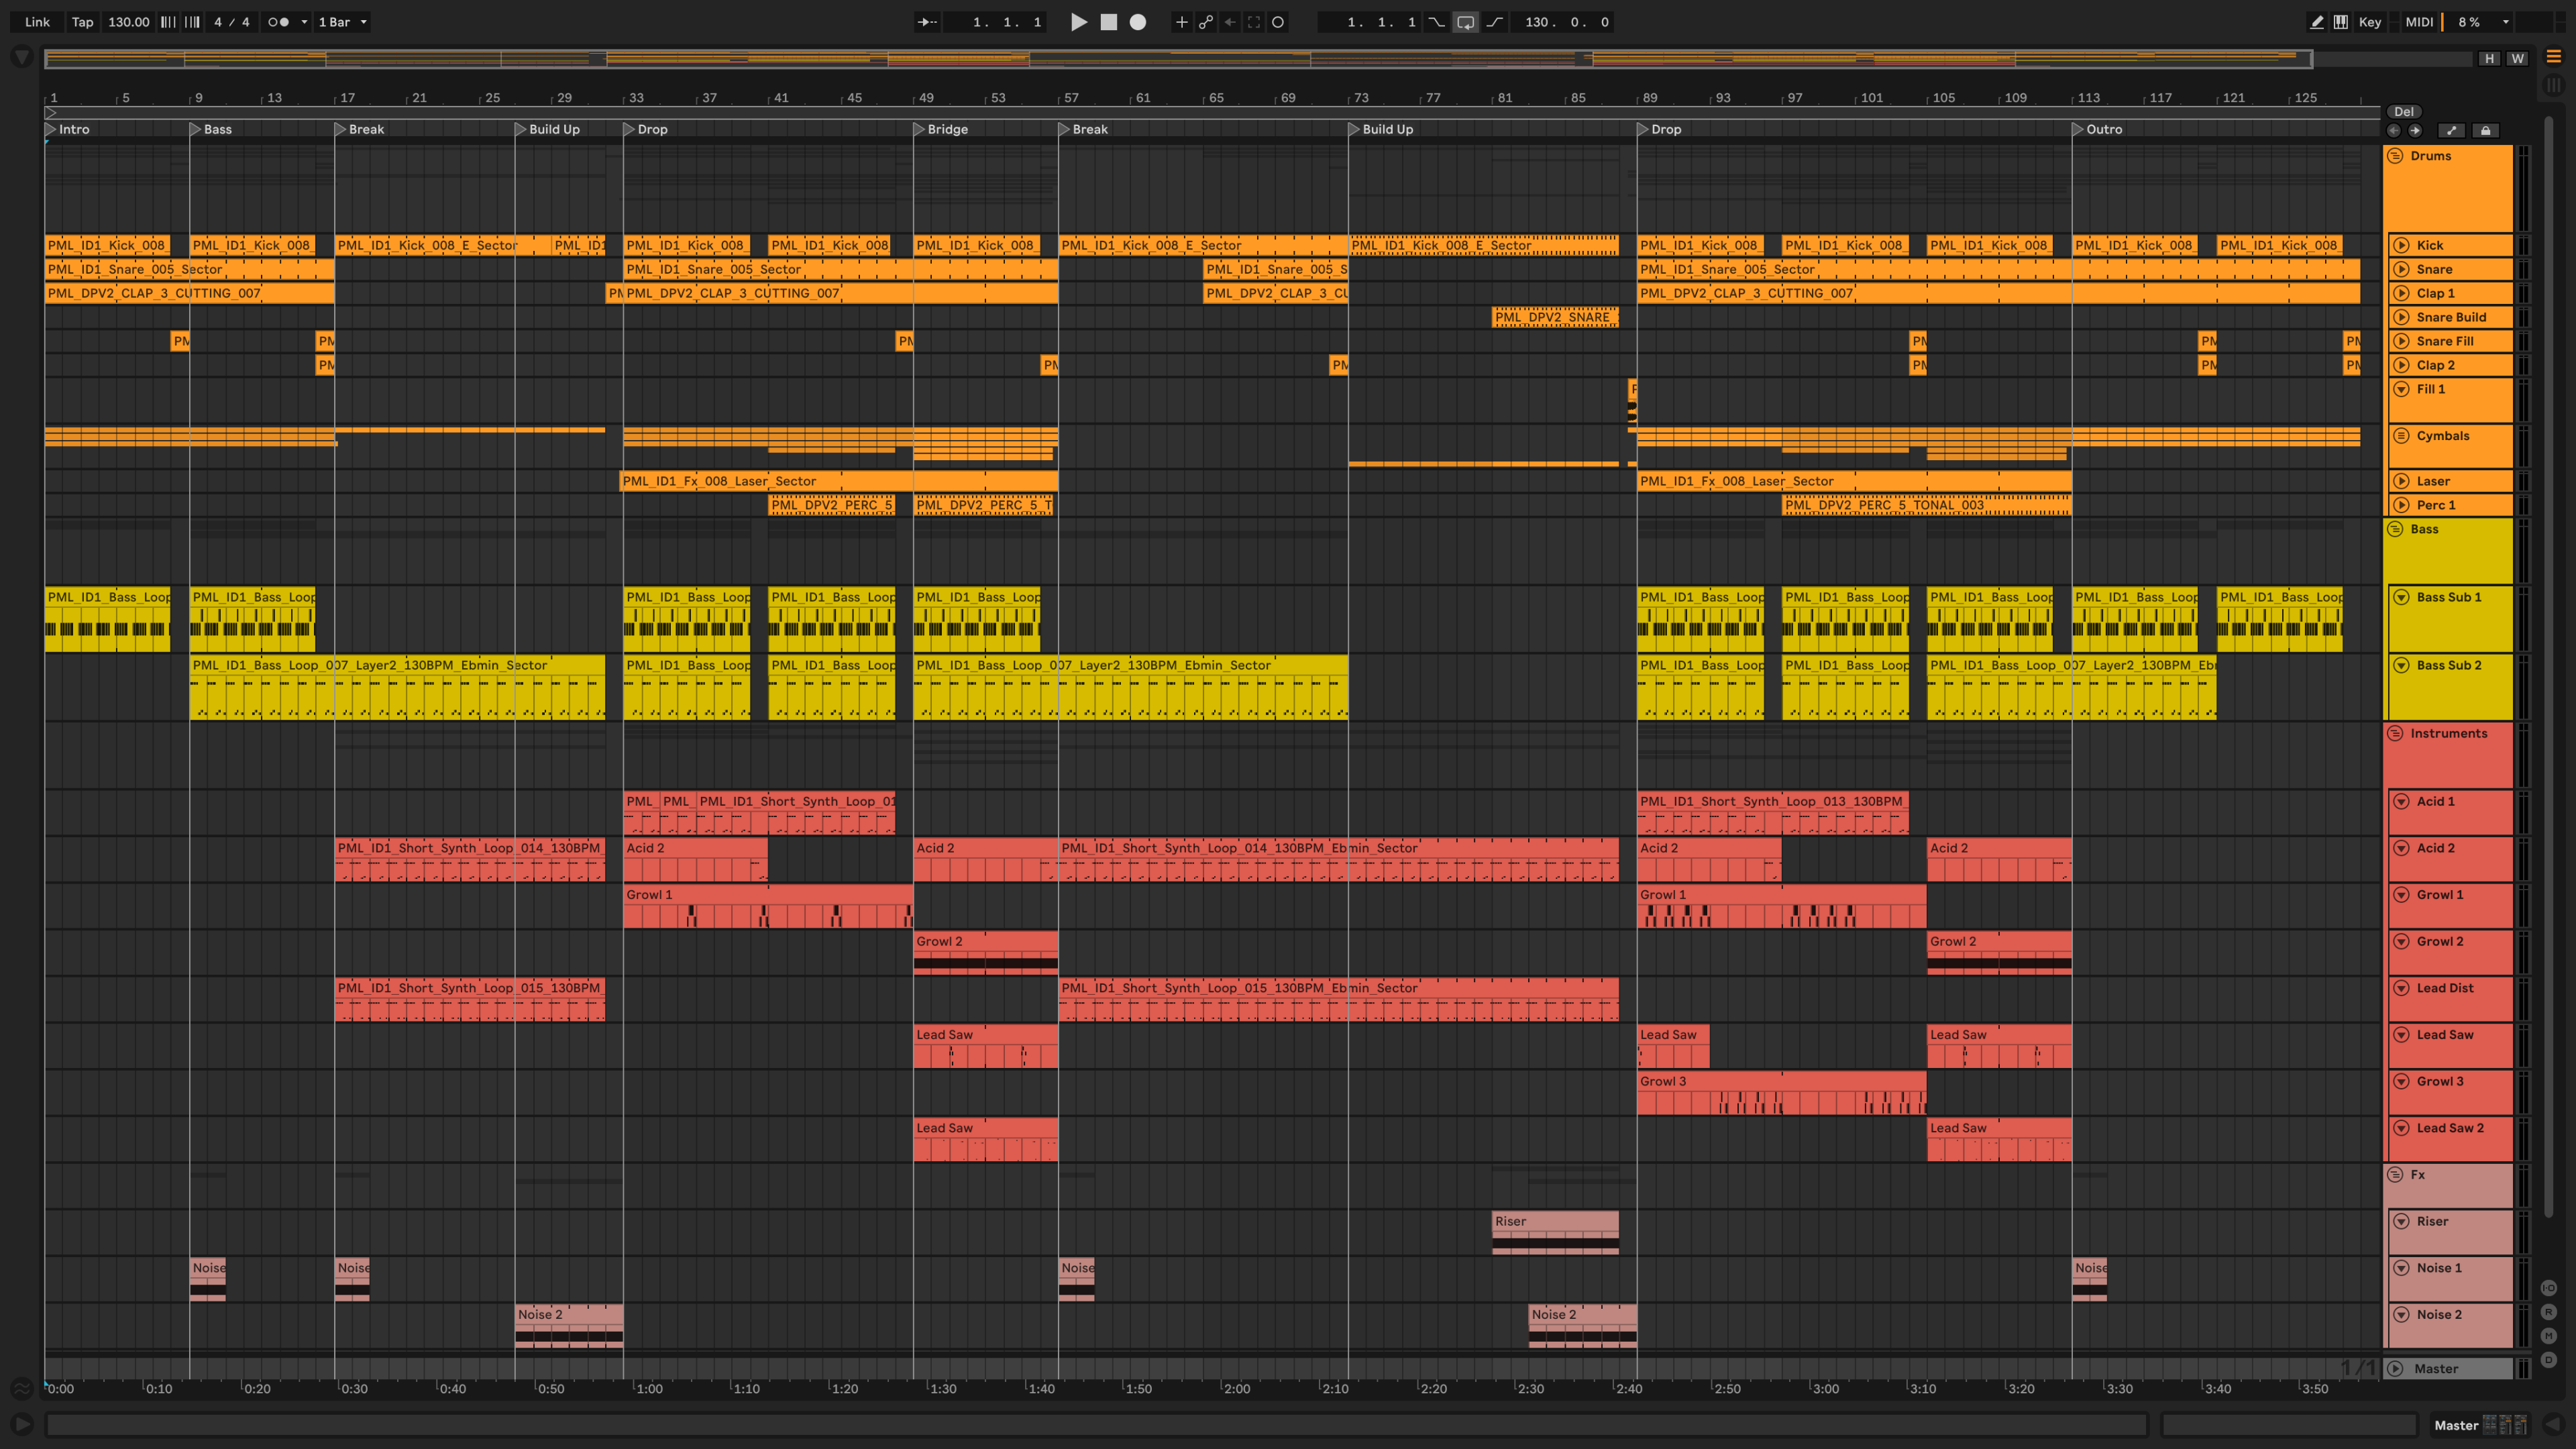Click the H optimize height button
Screen dimensions: 2576x1449
click(2489, 59)
